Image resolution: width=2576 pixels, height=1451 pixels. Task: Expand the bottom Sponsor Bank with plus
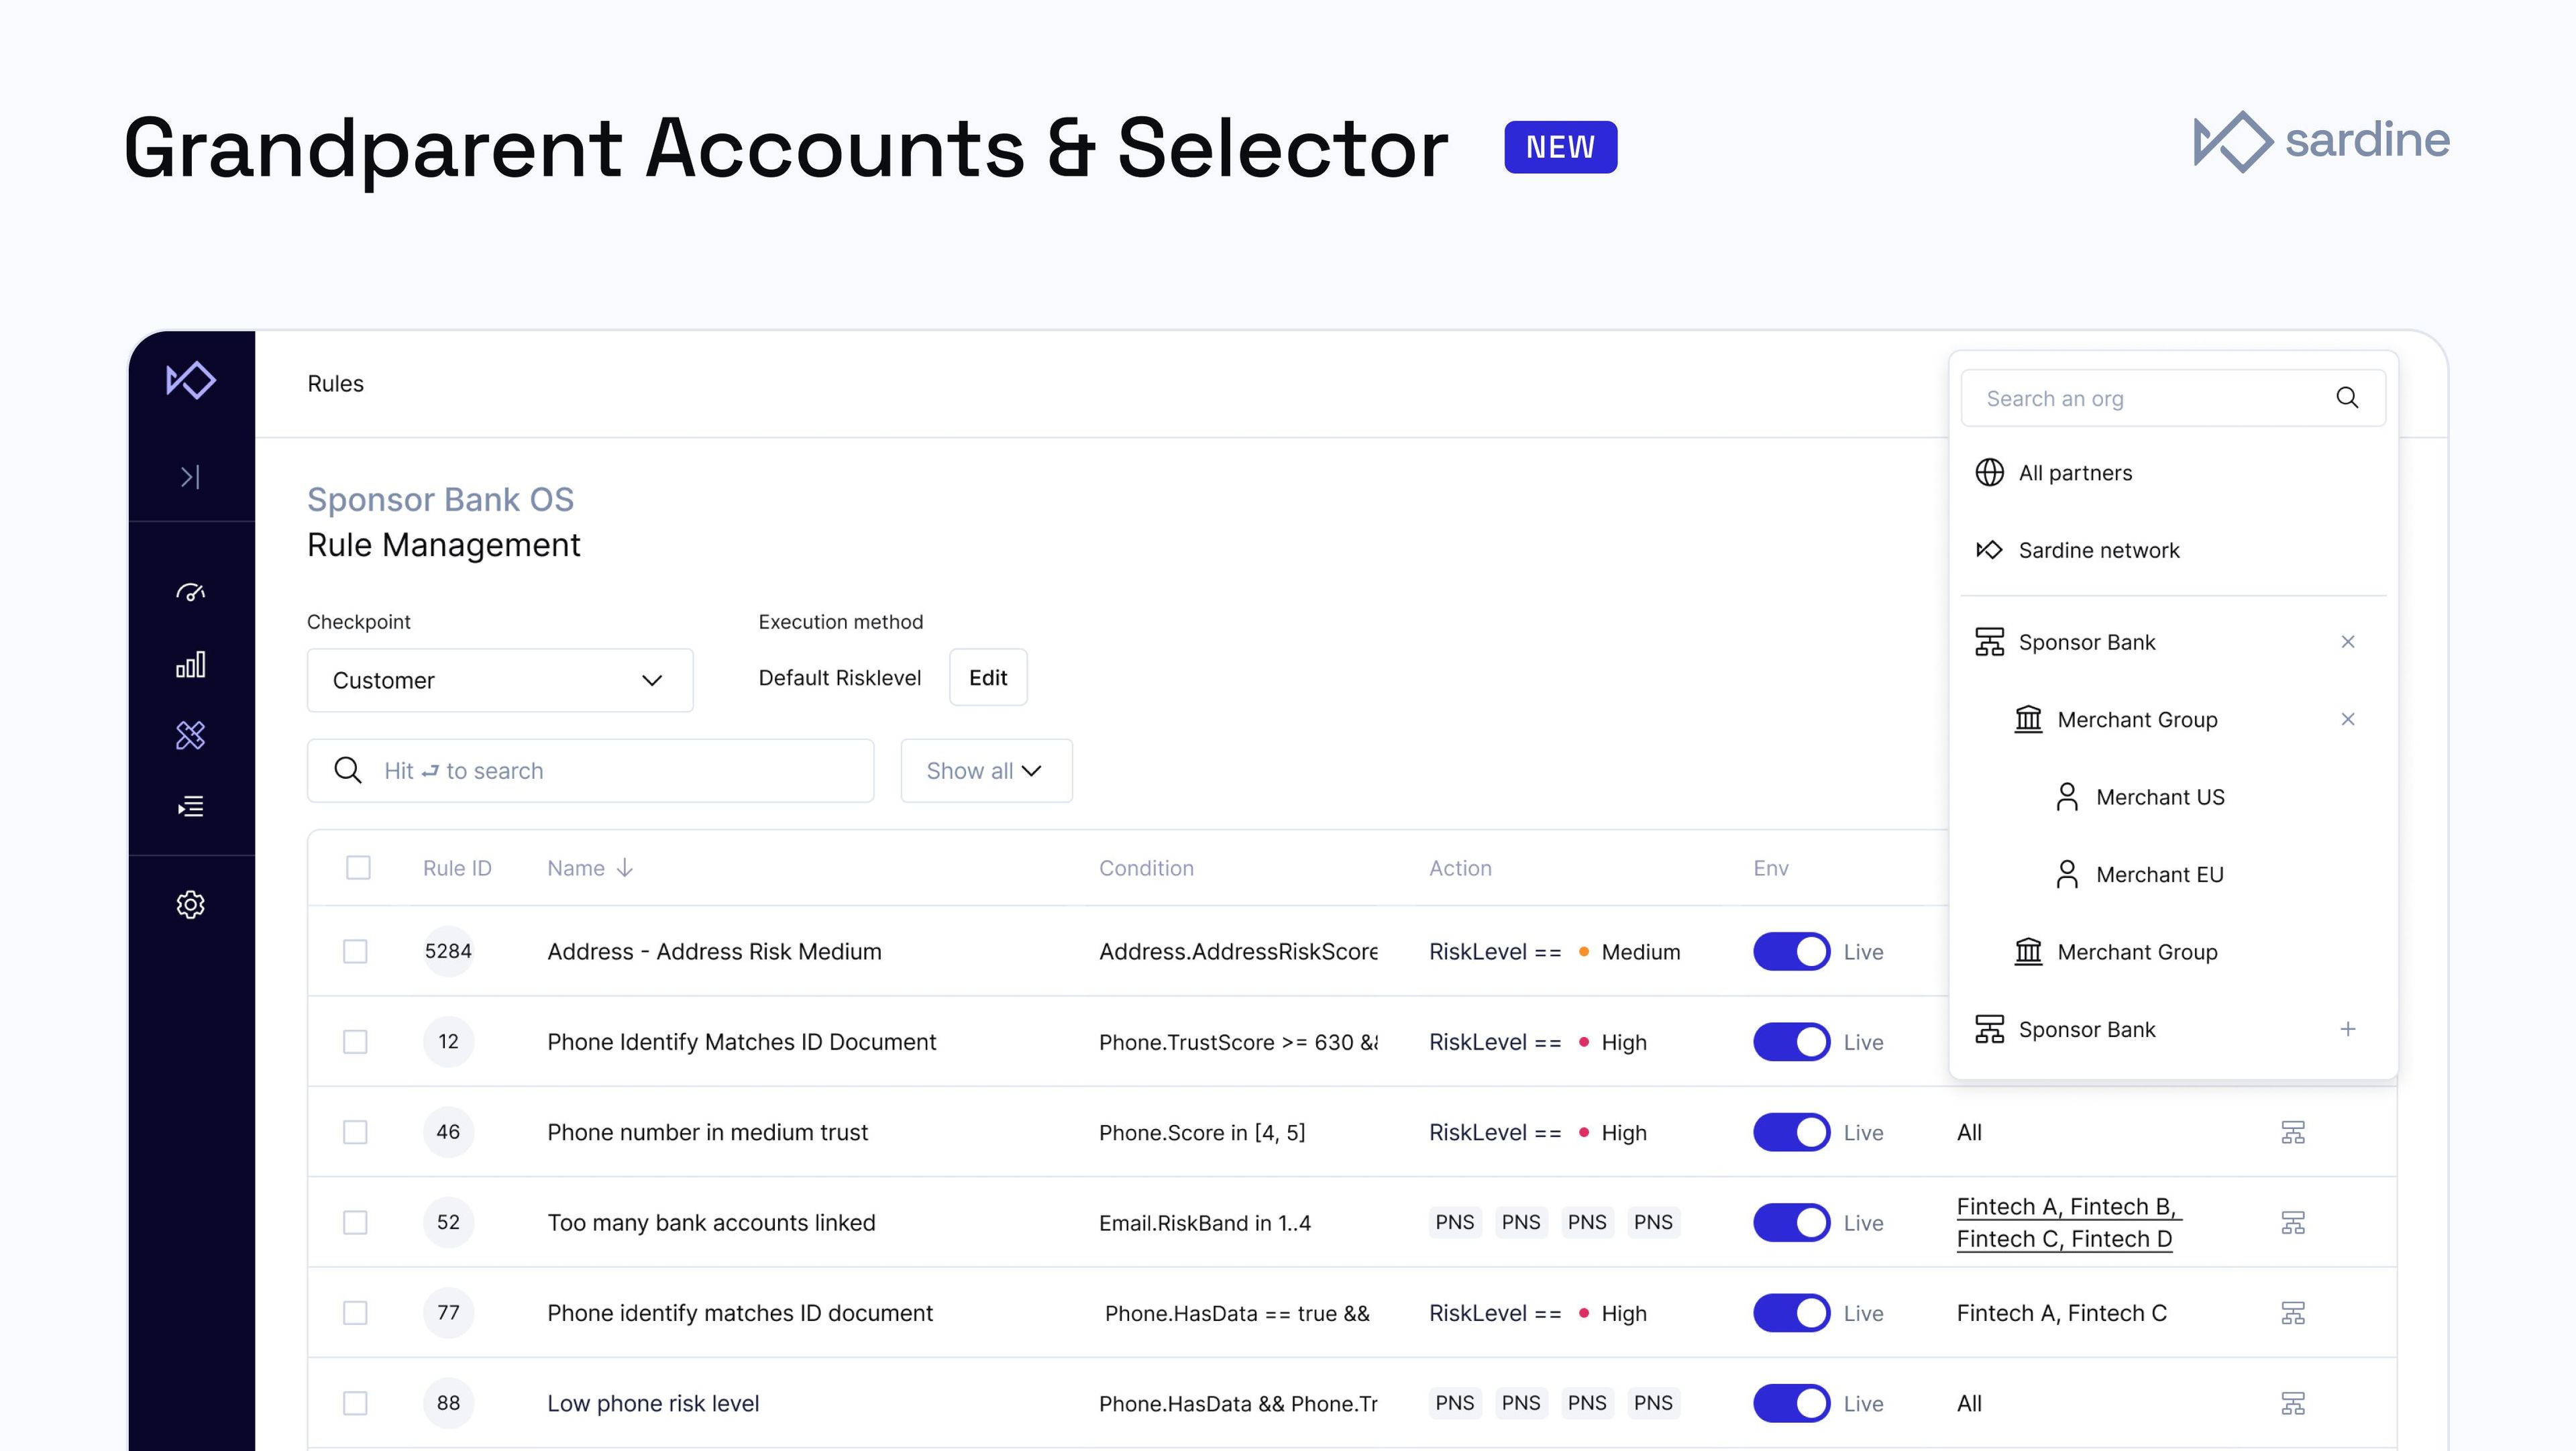point(2348,1029)
